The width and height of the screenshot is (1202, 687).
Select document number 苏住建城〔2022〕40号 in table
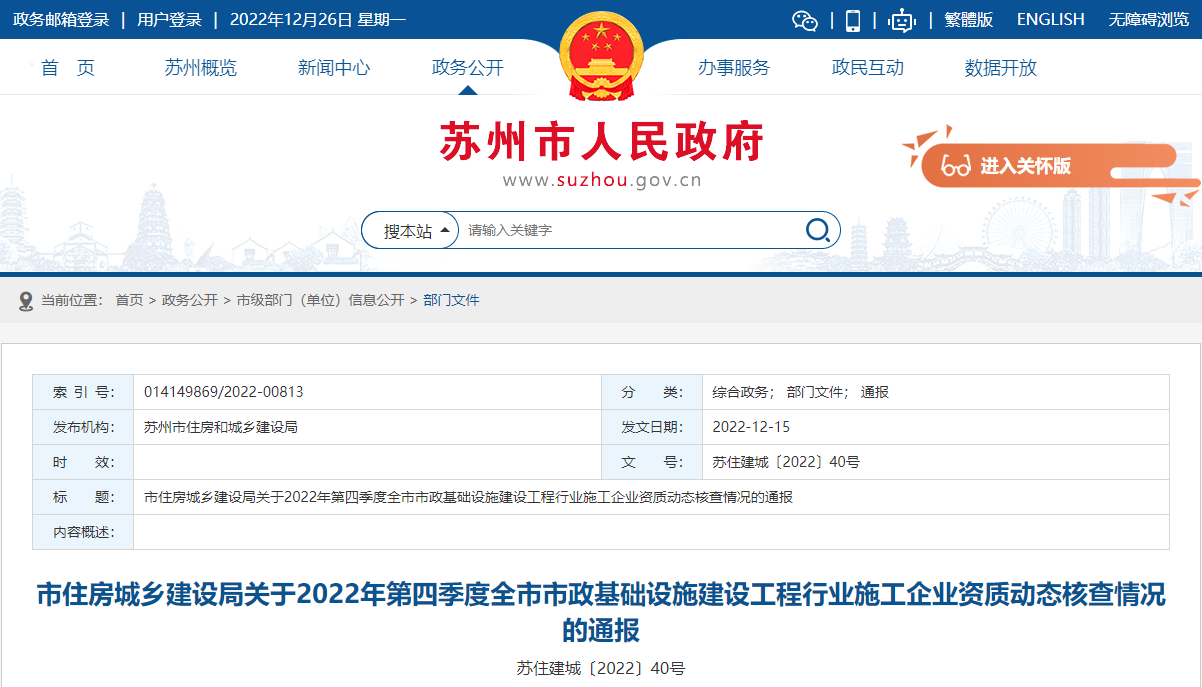786,462
